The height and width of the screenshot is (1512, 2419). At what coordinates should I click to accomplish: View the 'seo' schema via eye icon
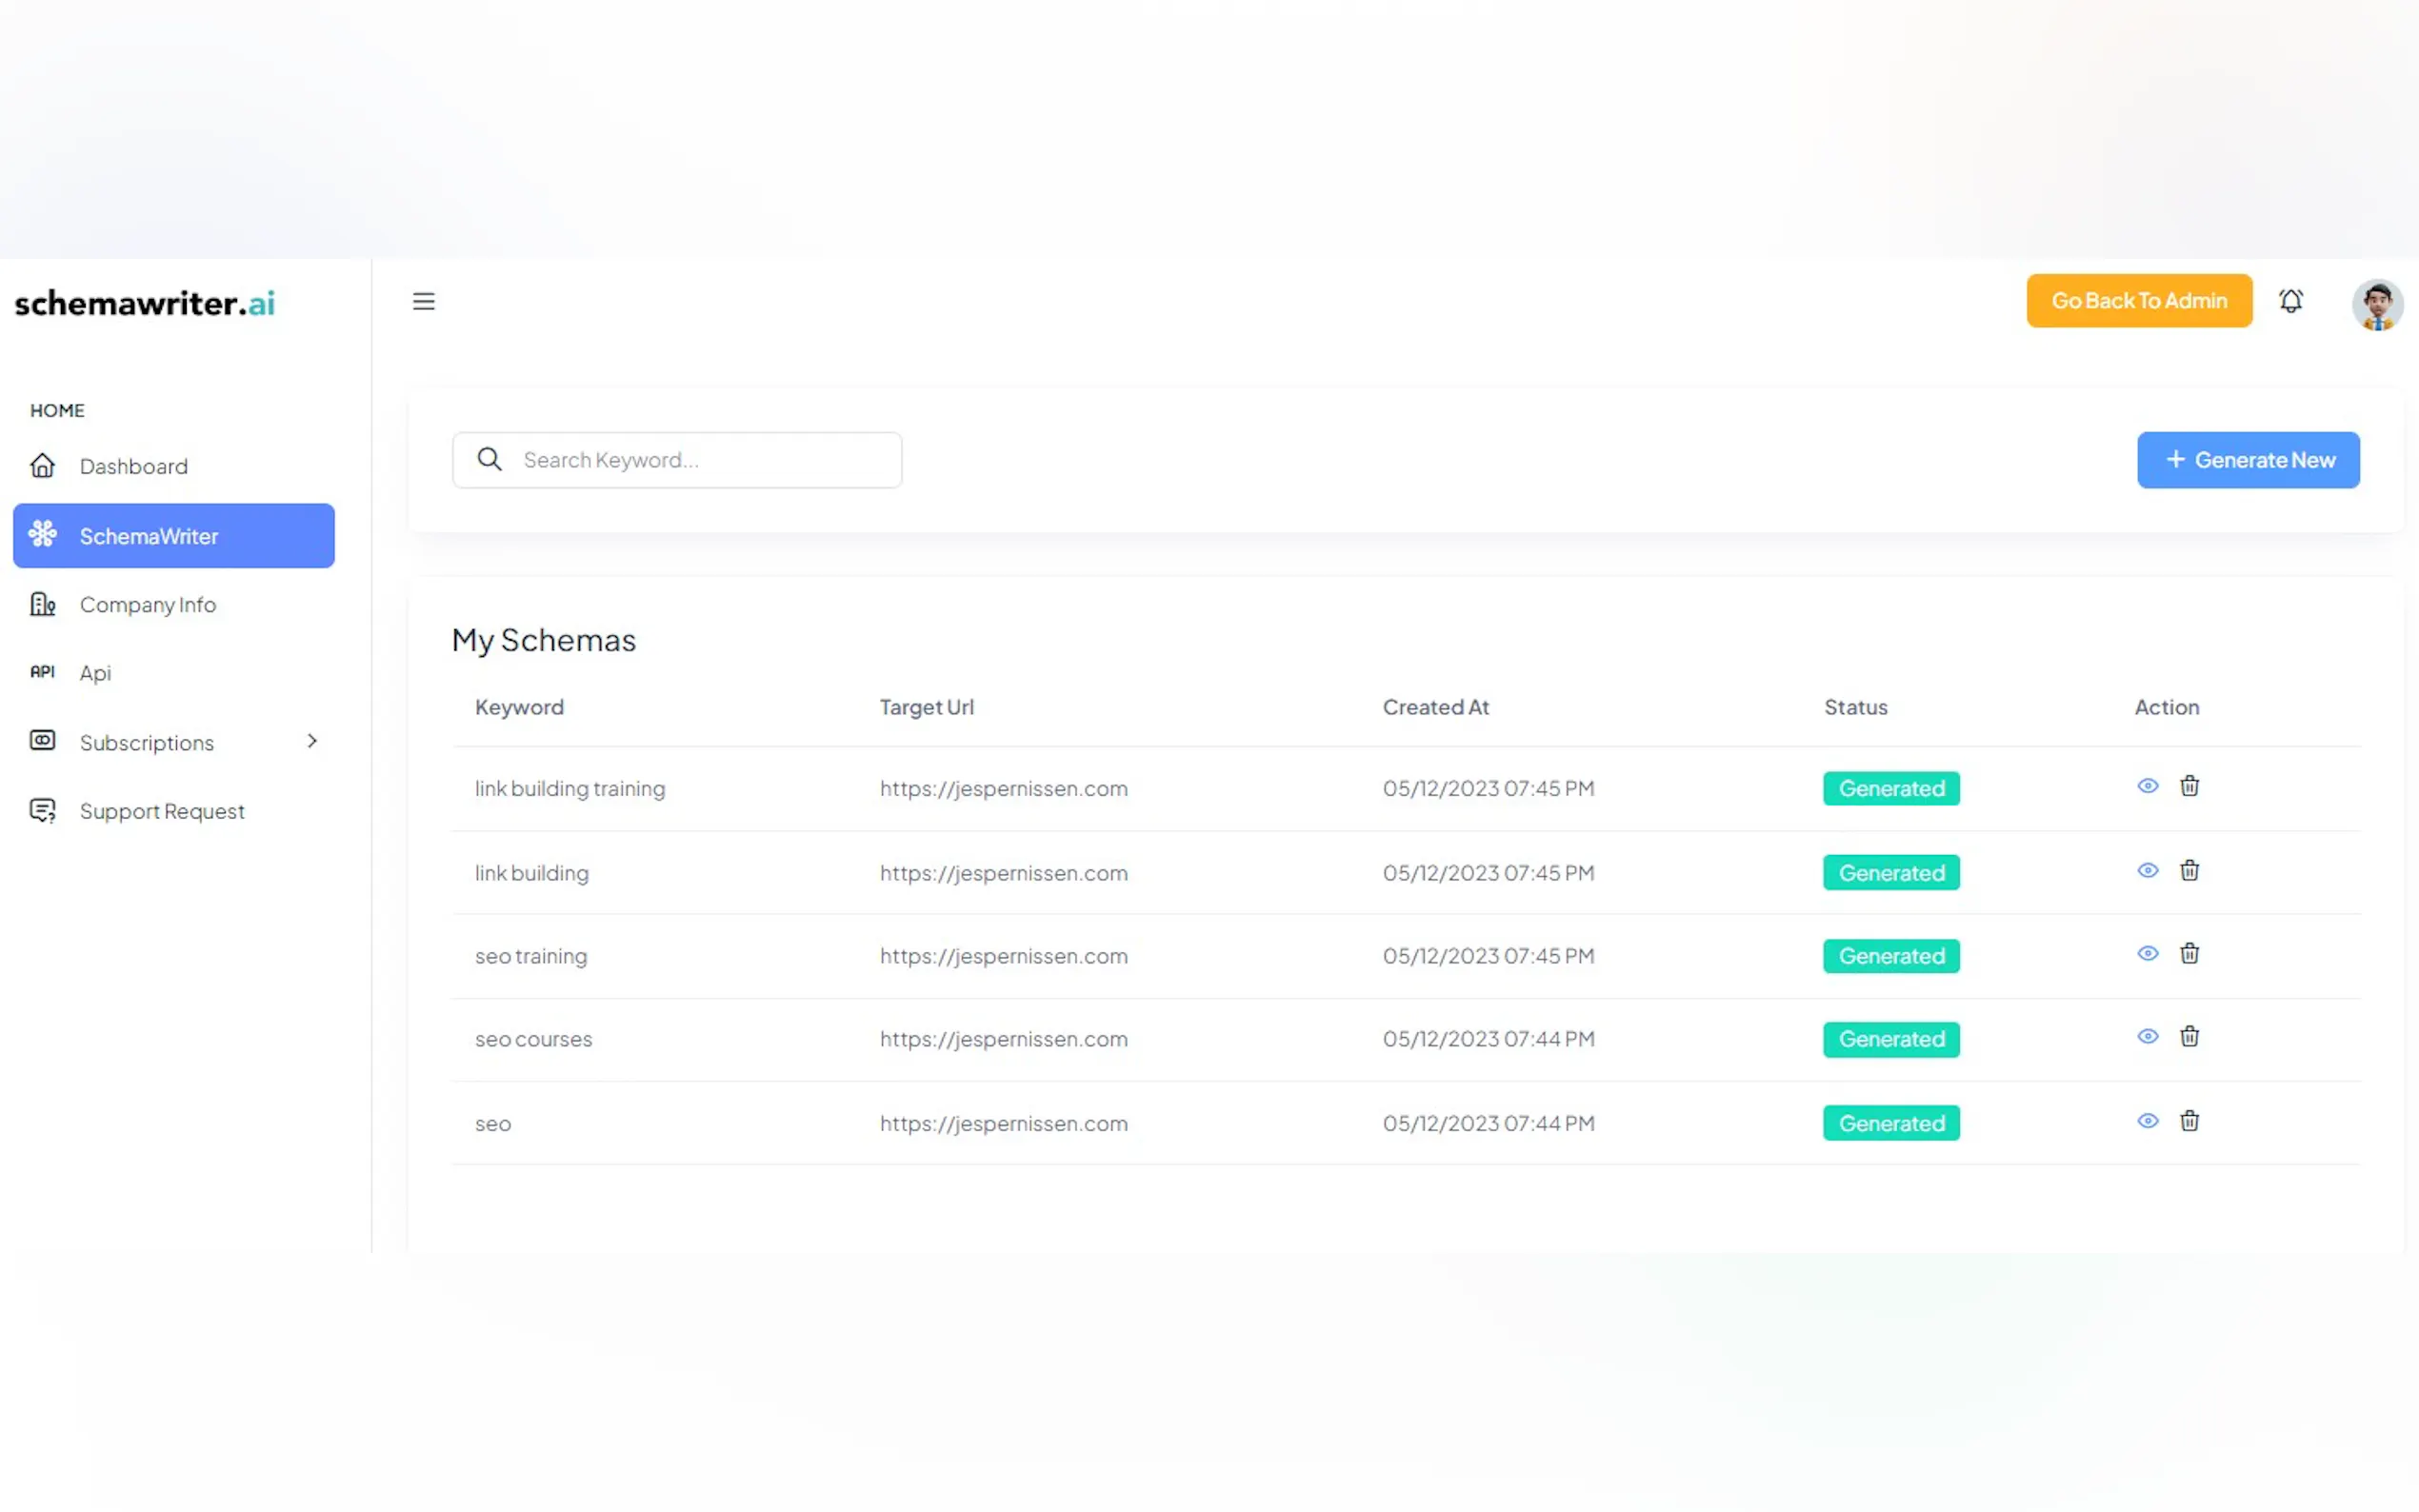(2147, 1121)
